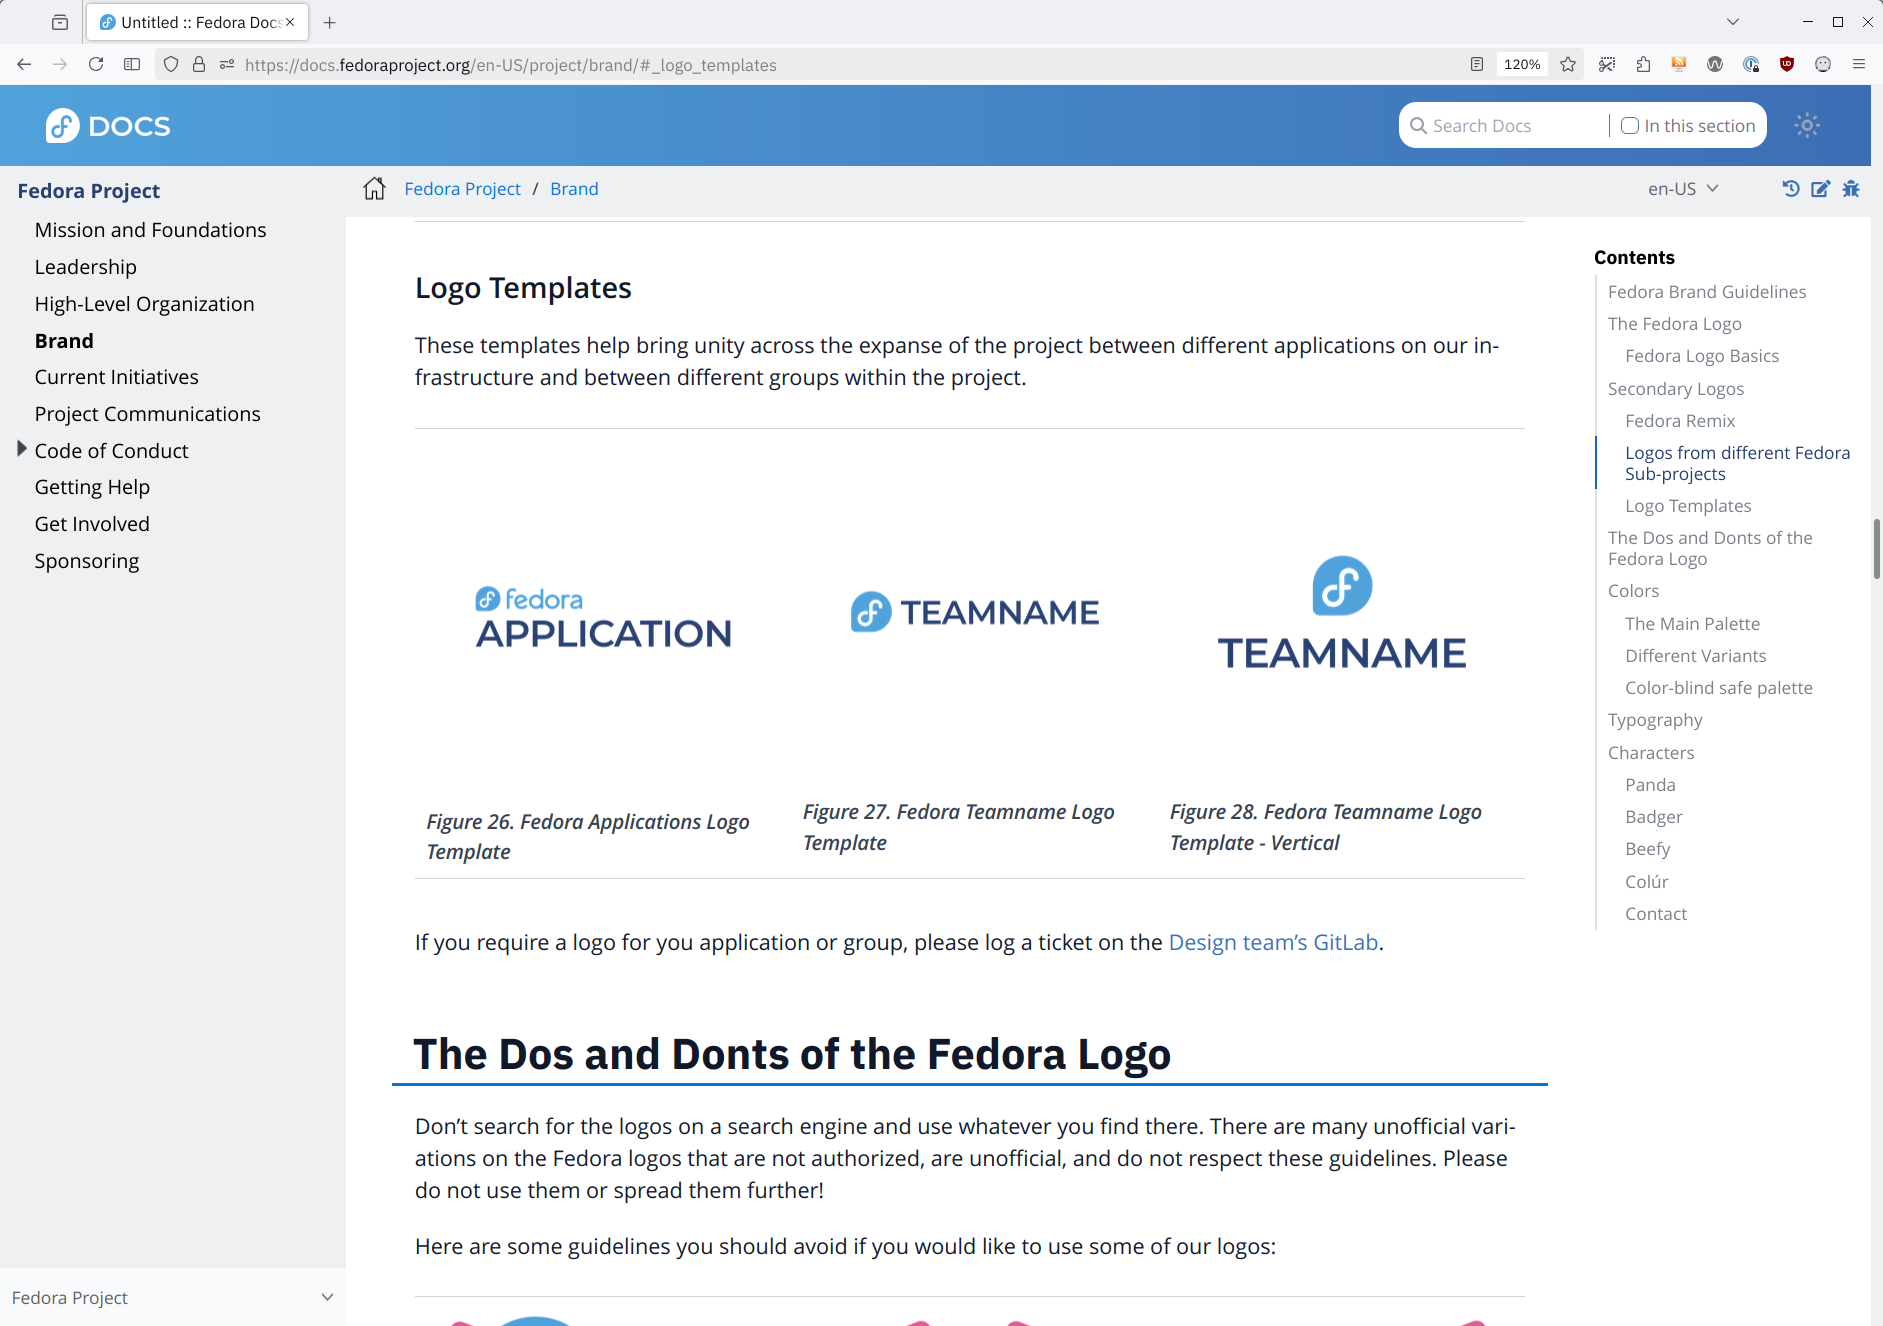Open the clock-with-lock extension icon

(1751, 65)
